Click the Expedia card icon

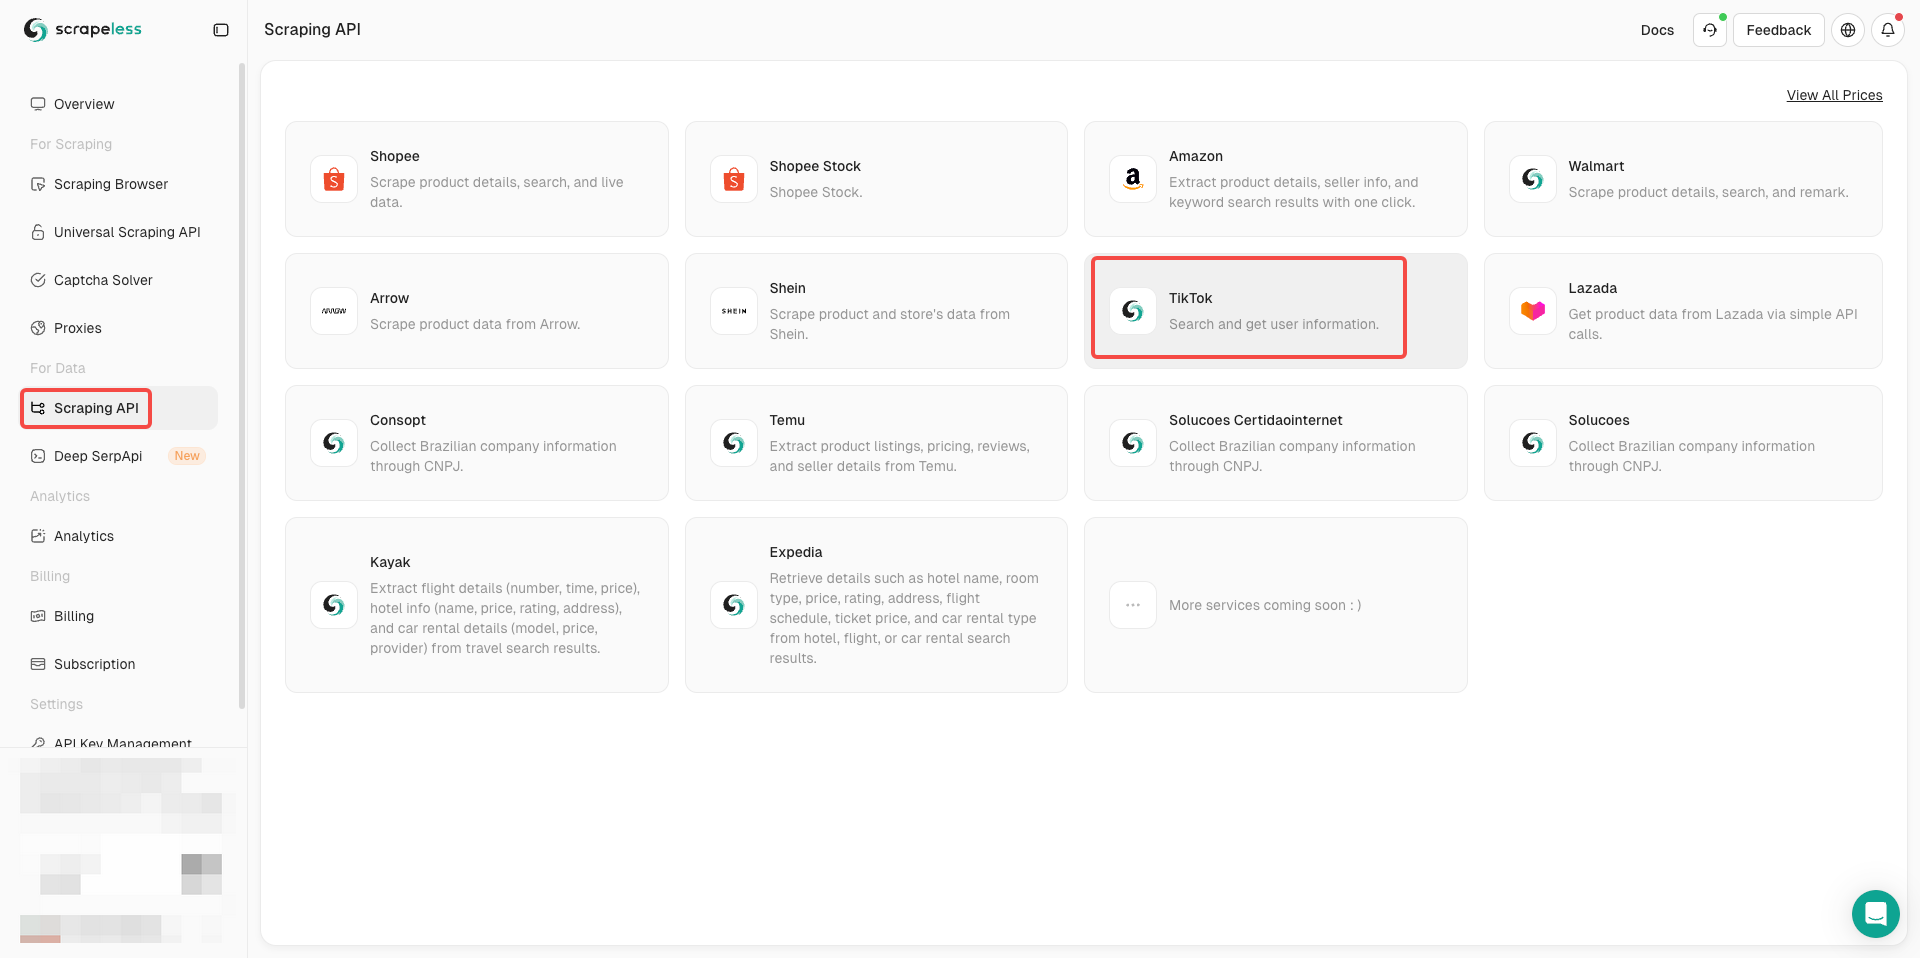(734, 605)
